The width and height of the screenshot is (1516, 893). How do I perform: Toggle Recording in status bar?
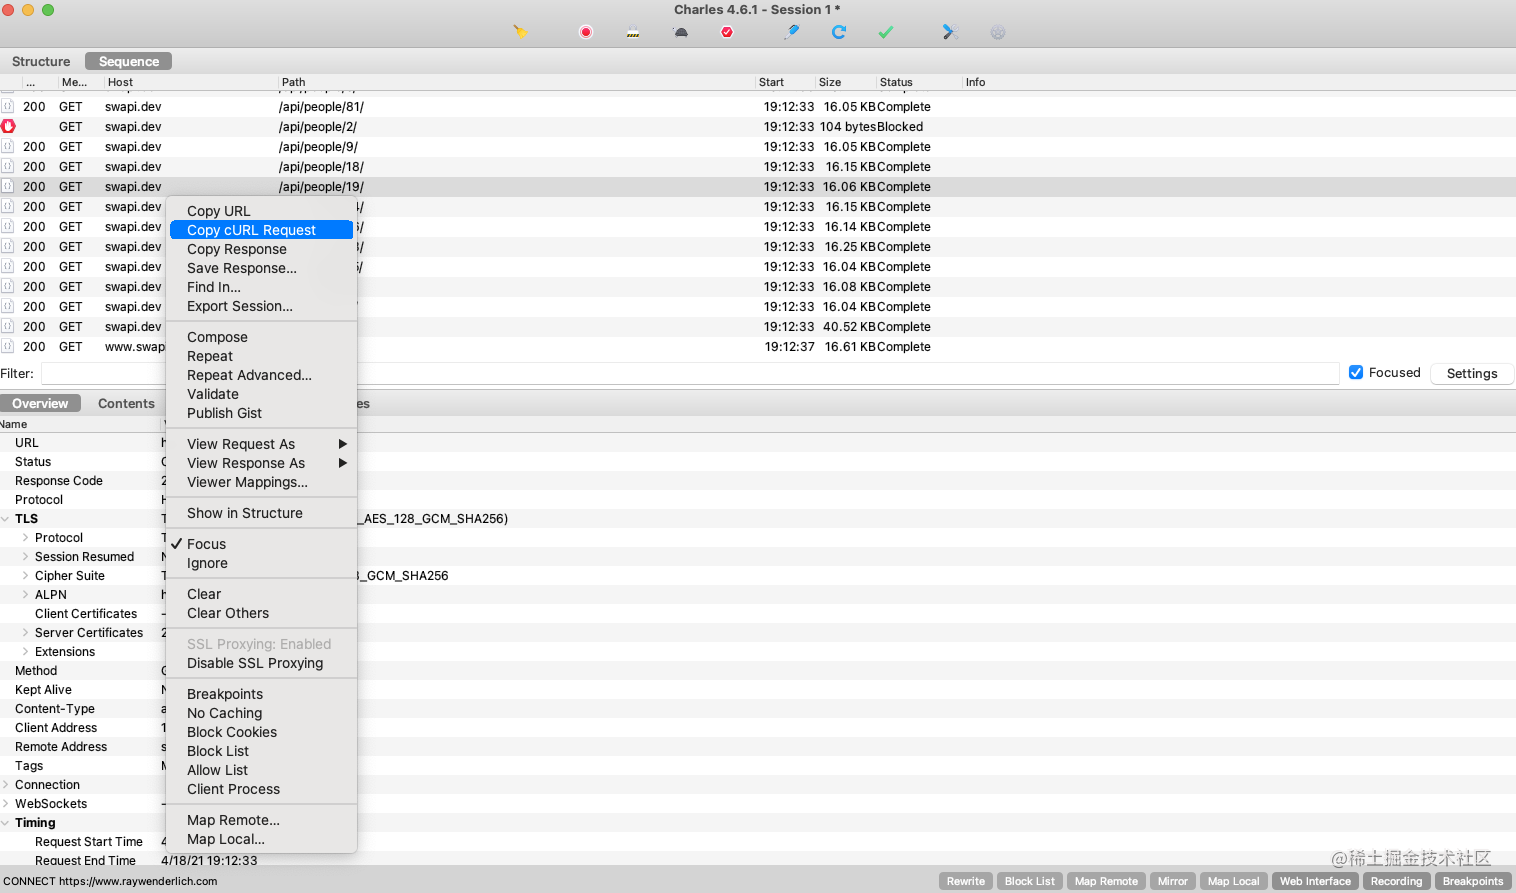[x=1396, y=881]
